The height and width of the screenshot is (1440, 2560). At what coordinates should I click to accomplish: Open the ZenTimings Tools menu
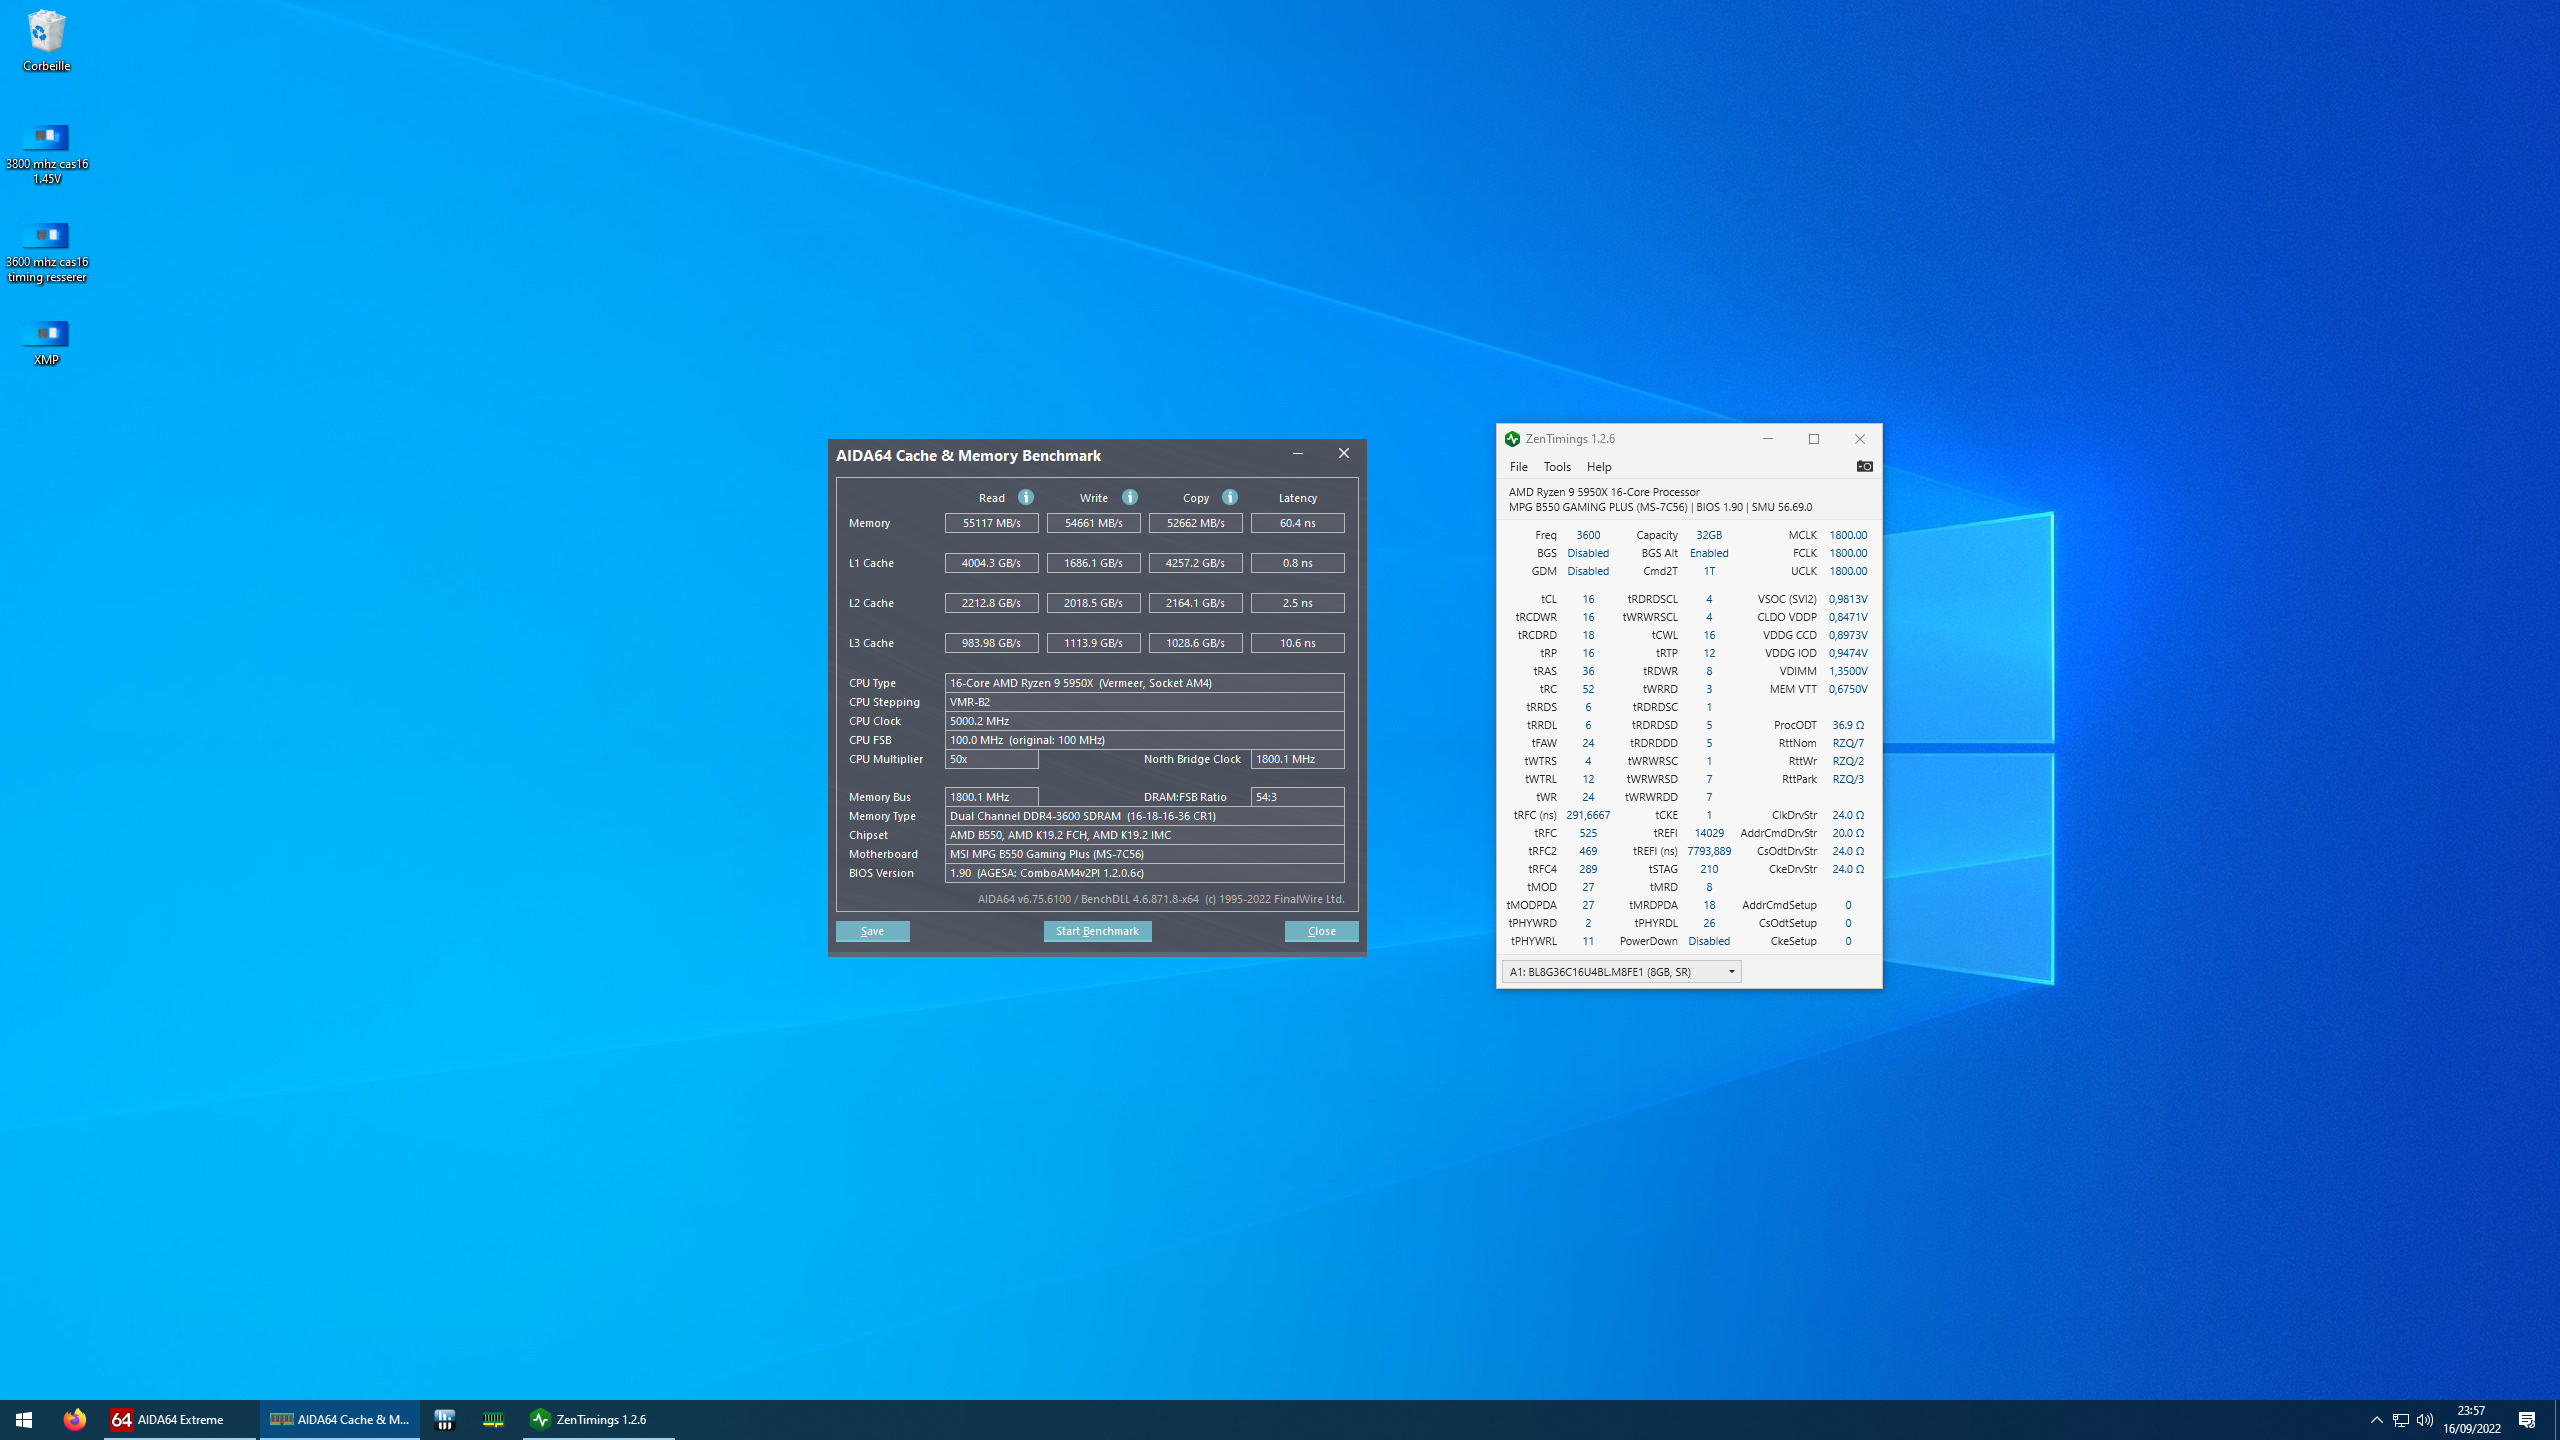(1557, 467)
